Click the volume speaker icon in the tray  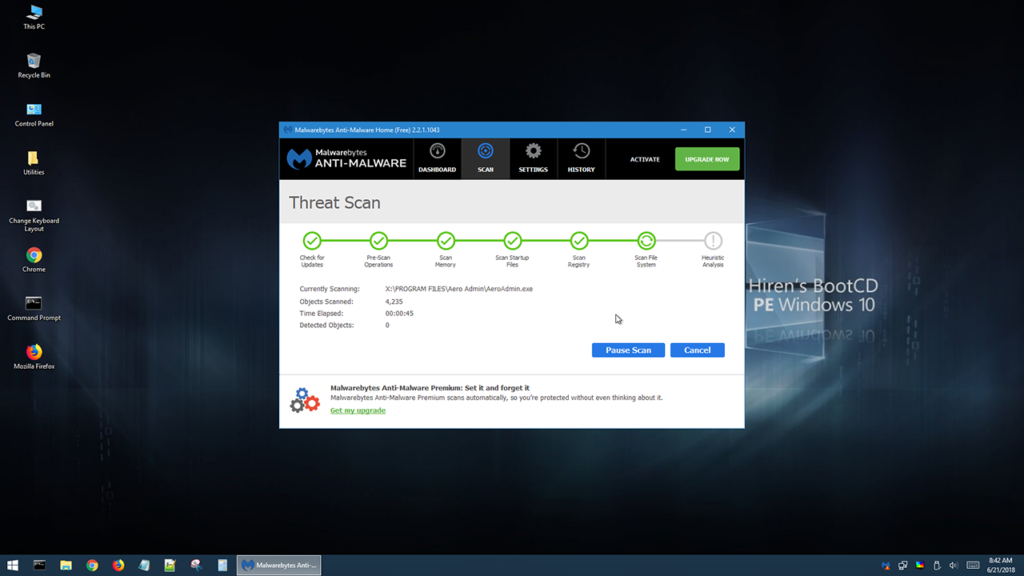tap(954, 565)
